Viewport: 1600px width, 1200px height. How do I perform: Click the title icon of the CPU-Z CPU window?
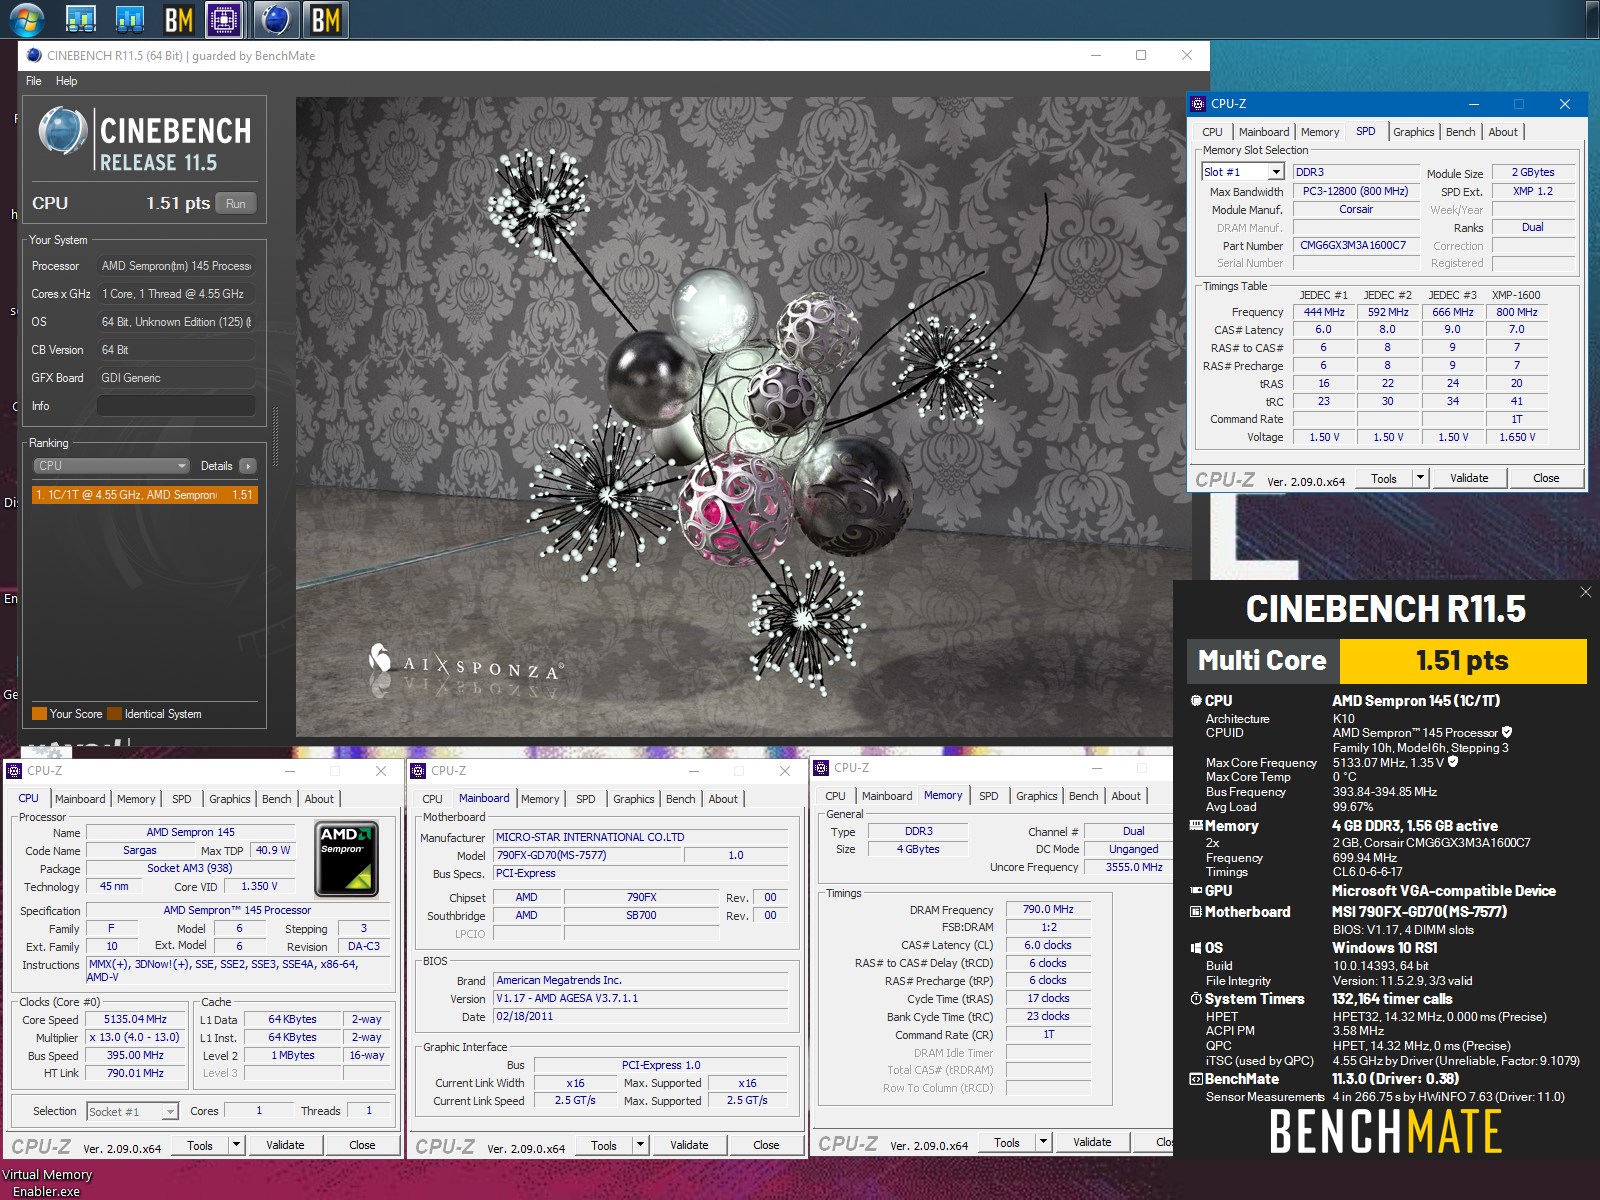point(14,770)
